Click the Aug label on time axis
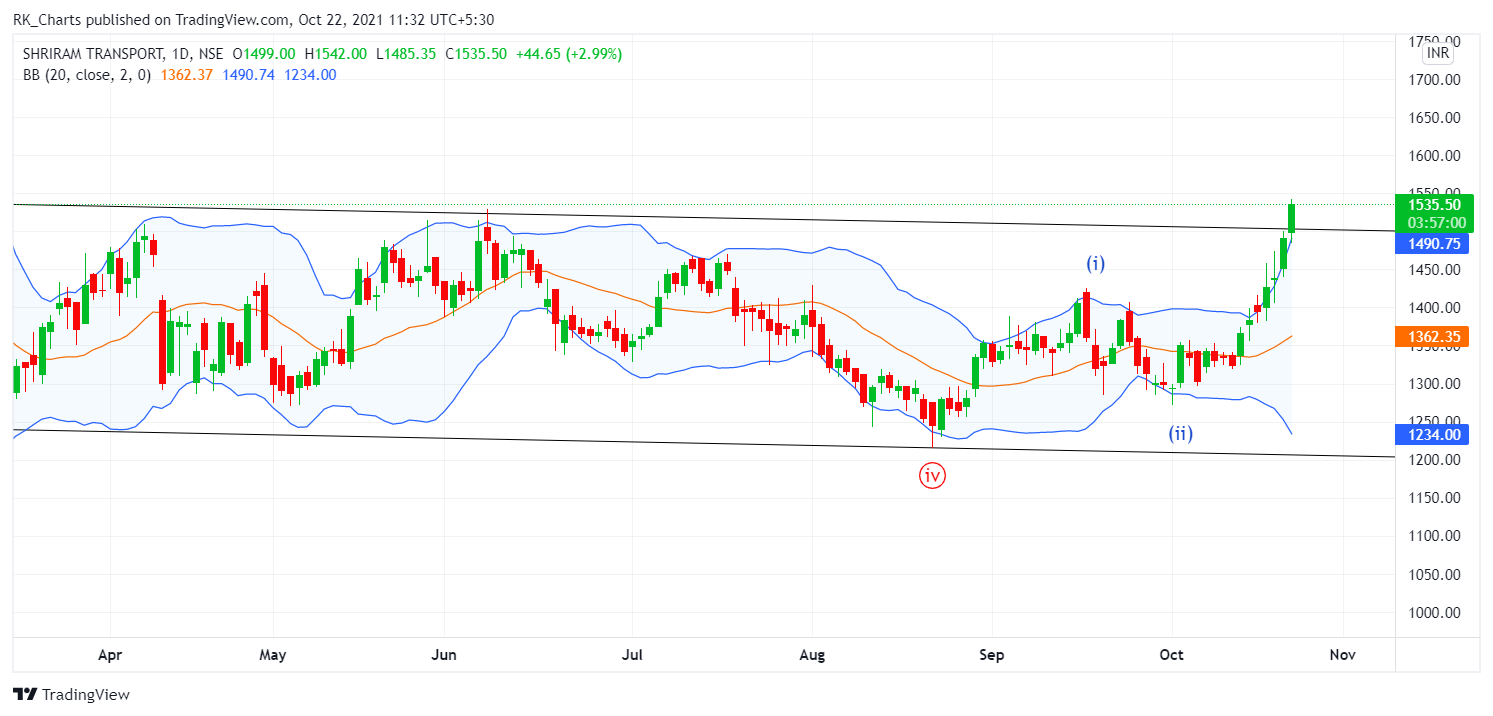This screenshot has height=716, width=1493. pos(812,655)
